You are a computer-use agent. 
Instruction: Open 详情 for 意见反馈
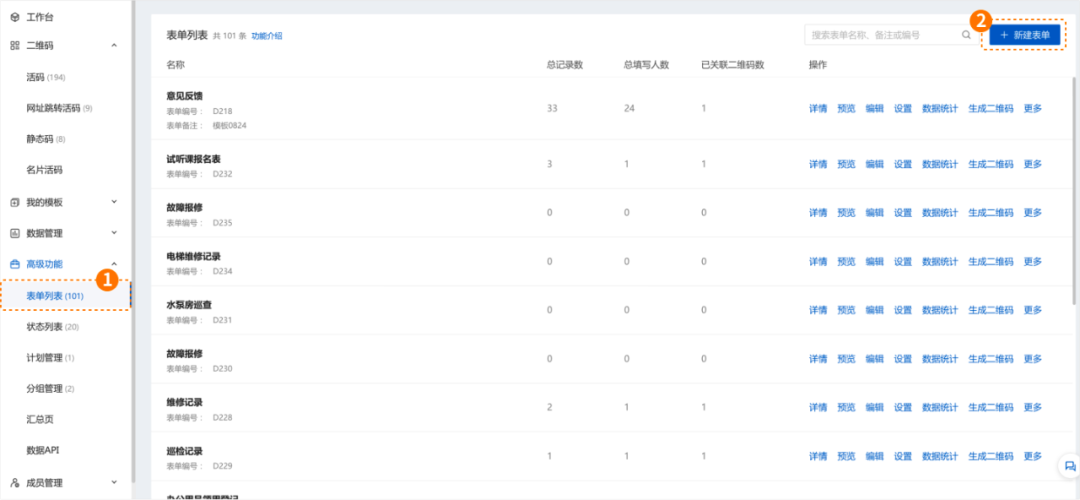tap(818, 108)
